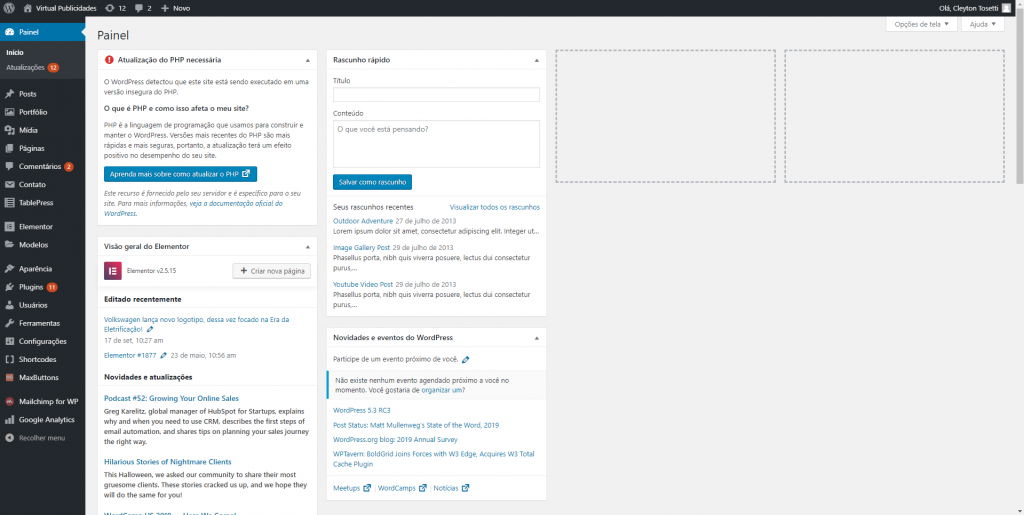
Task: Open Podcast #52: Growing Your Online Sales
Action: click(x=171, y=399)
